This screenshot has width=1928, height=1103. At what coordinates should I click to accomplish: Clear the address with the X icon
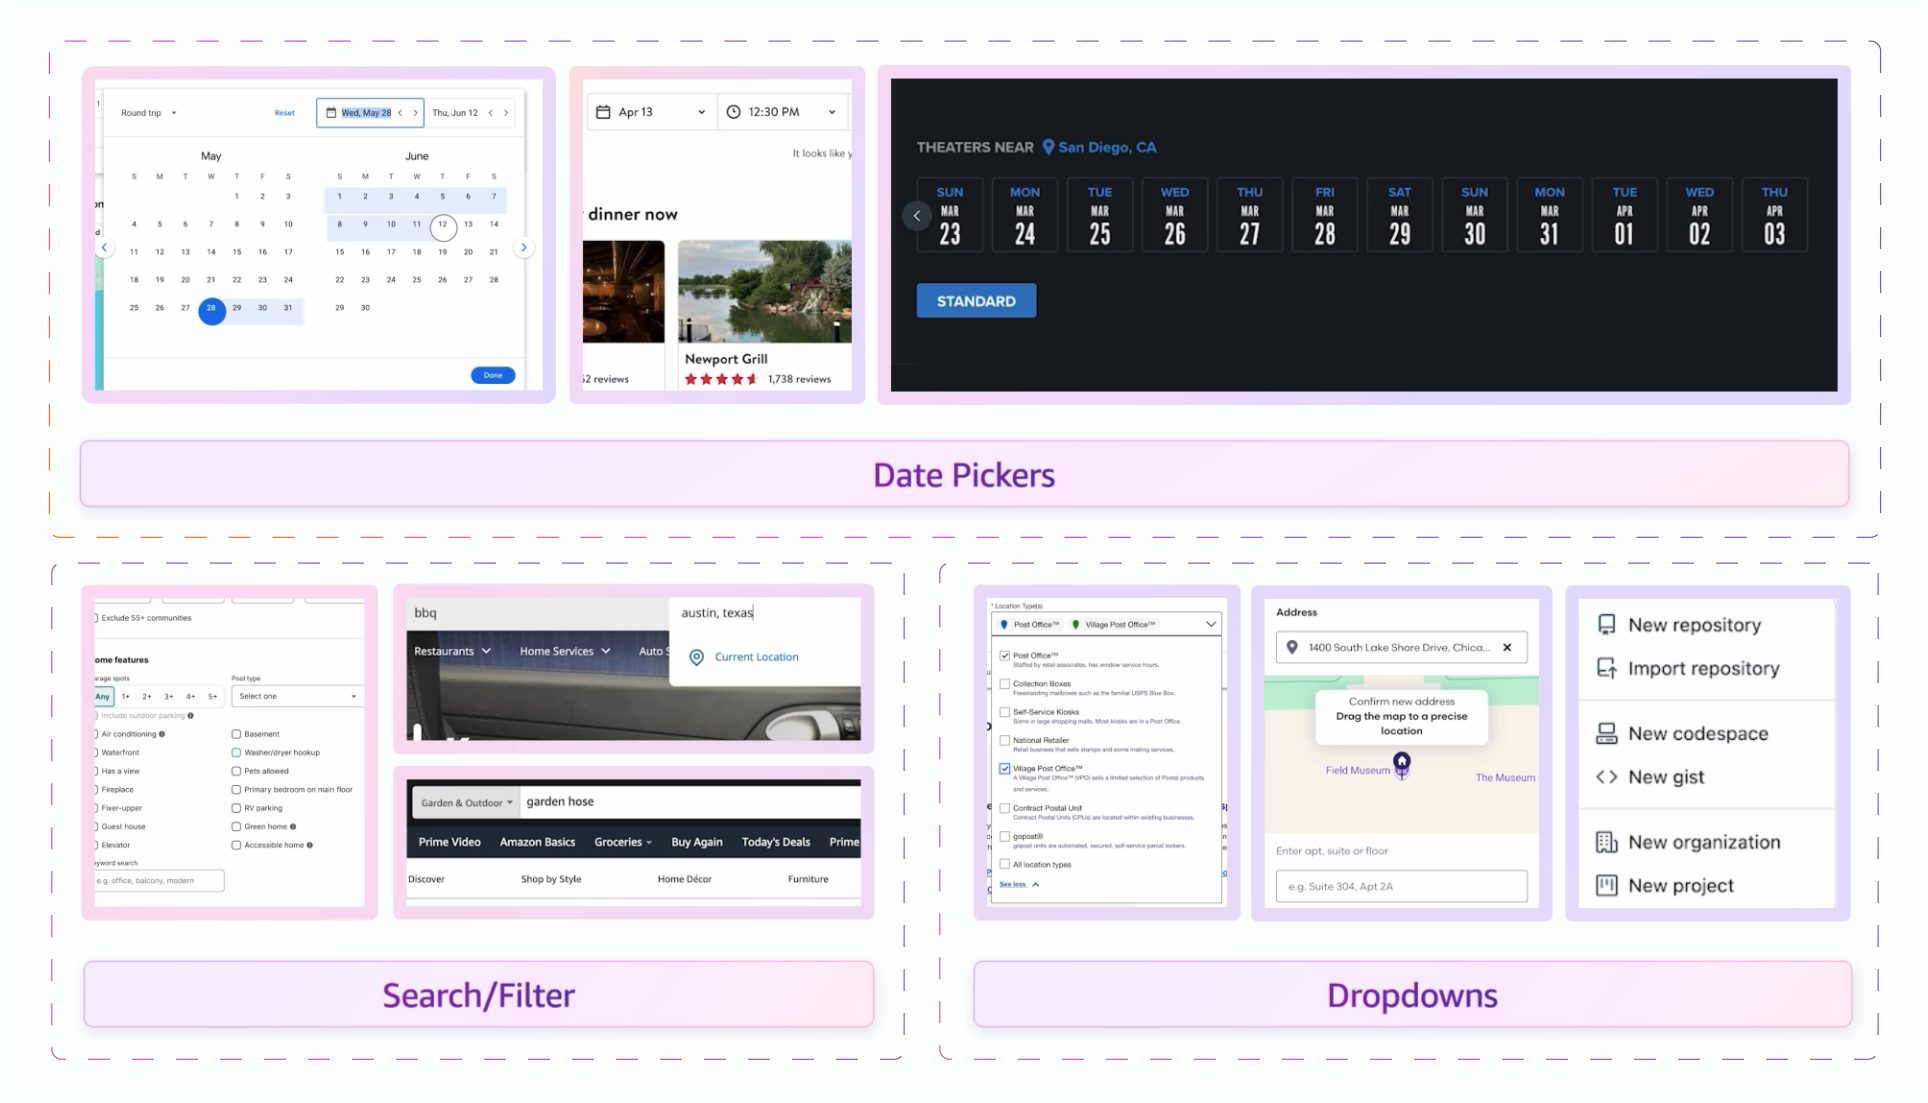[1507, 647]
